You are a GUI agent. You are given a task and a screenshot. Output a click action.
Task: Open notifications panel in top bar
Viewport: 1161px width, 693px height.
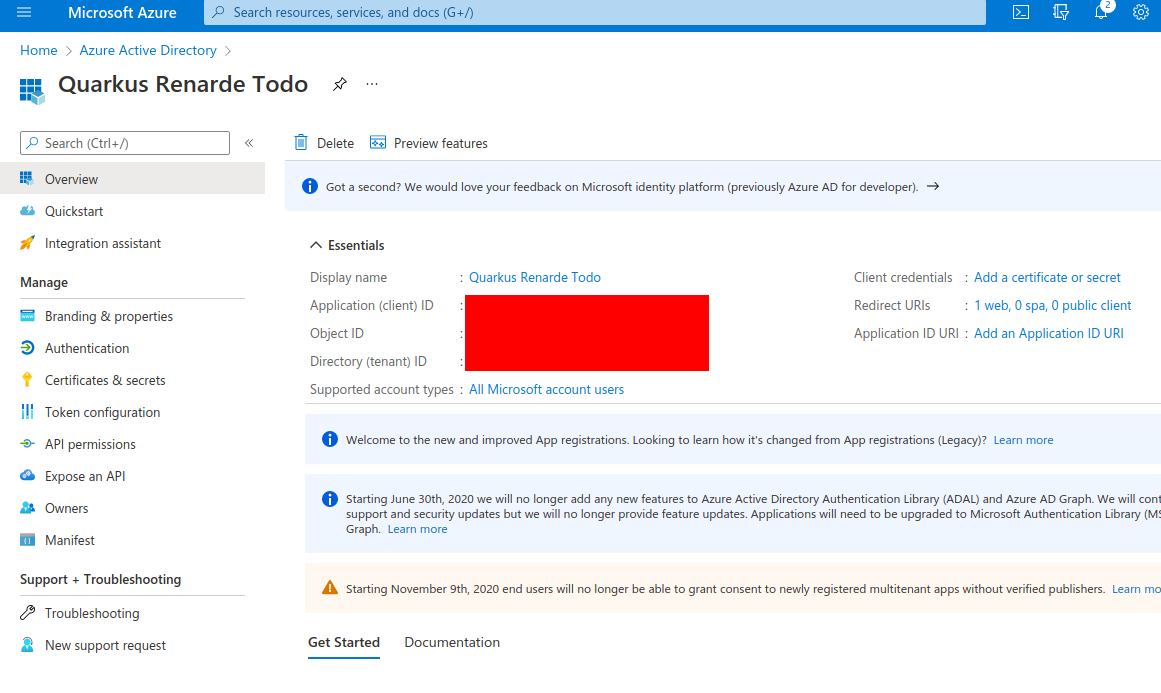[x=1100, y=13]
